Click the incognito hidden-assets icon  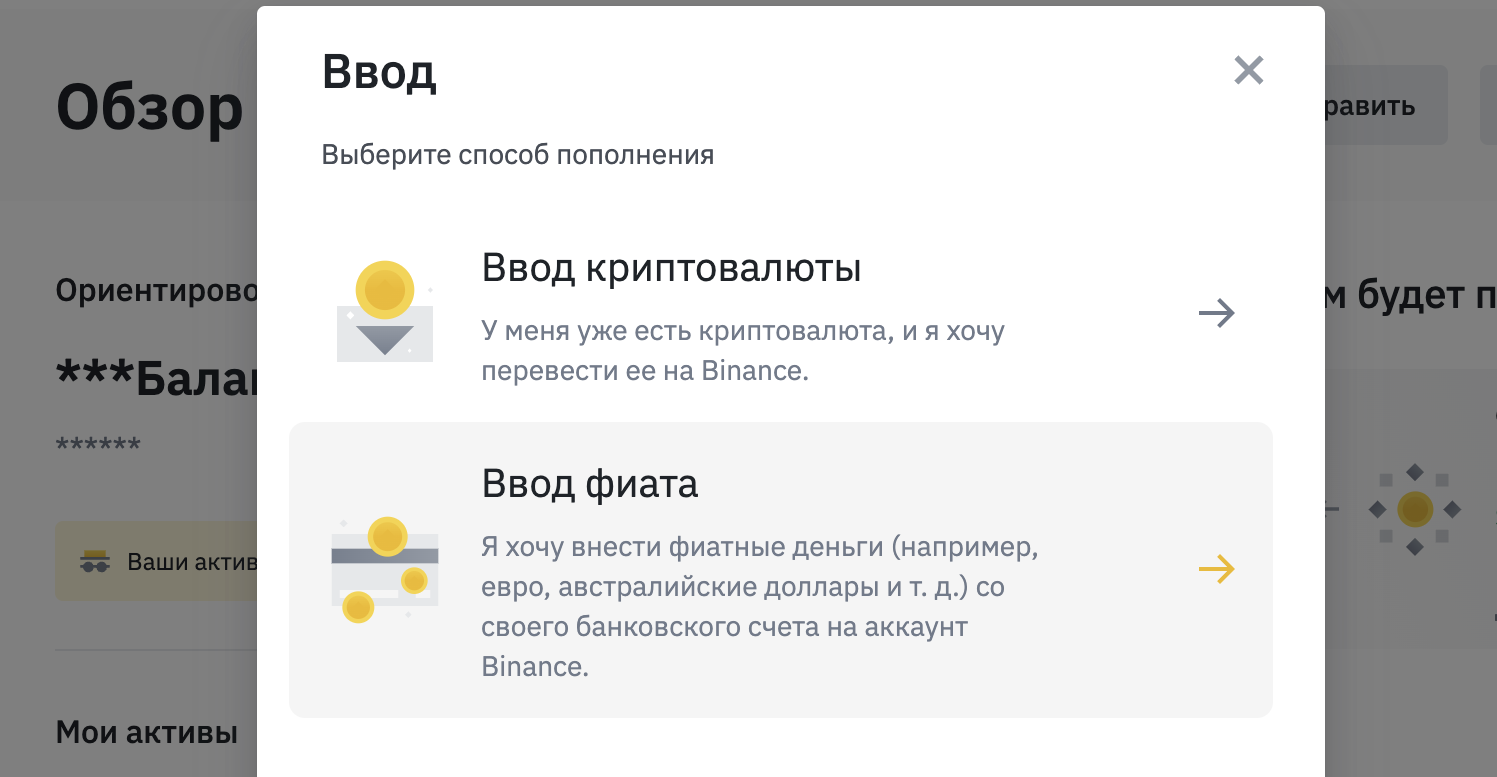pos(95,562)
